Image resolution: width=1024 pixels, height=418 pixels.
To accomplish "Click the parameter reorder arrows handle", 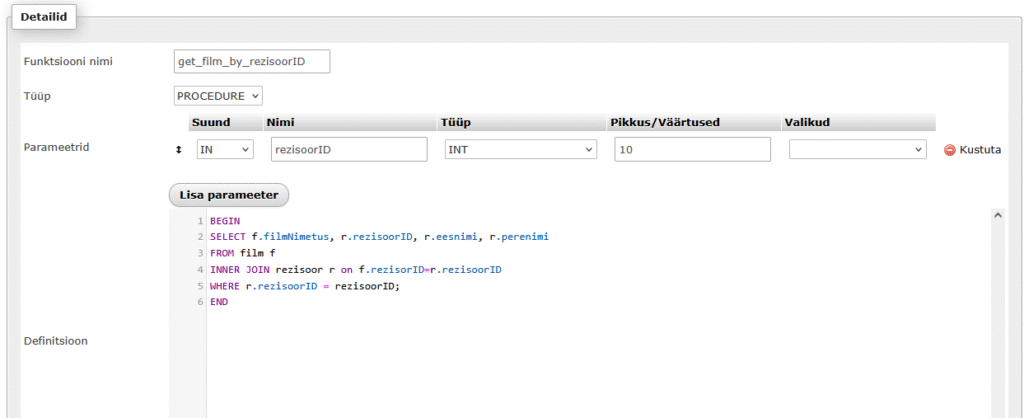I will click(179, 149).
